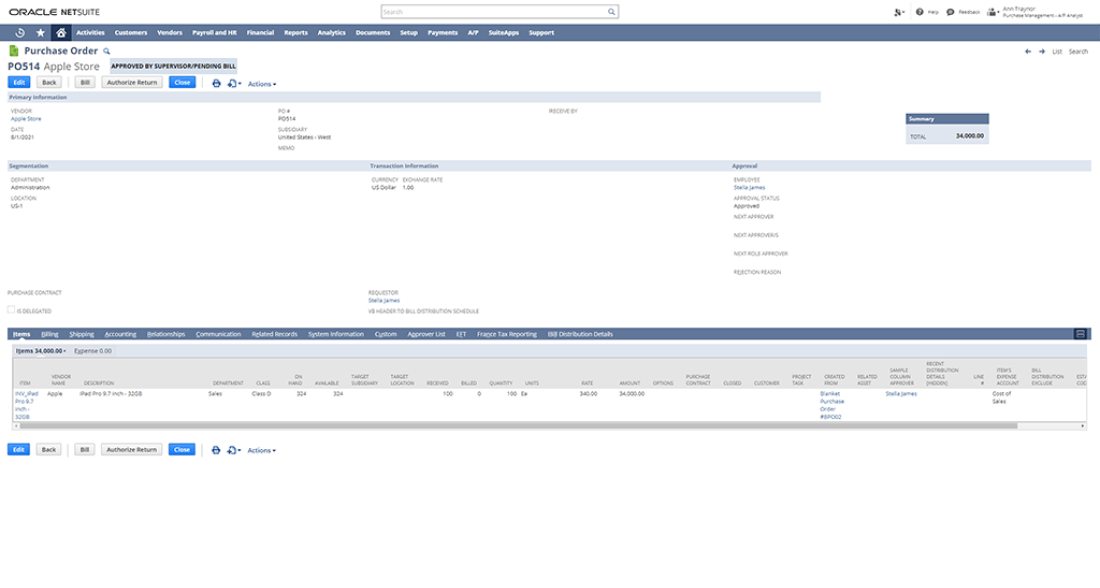The height and width of the screenshot is (588, 1100).
Task: Open the Activities menu
Action: pos(90,32)
